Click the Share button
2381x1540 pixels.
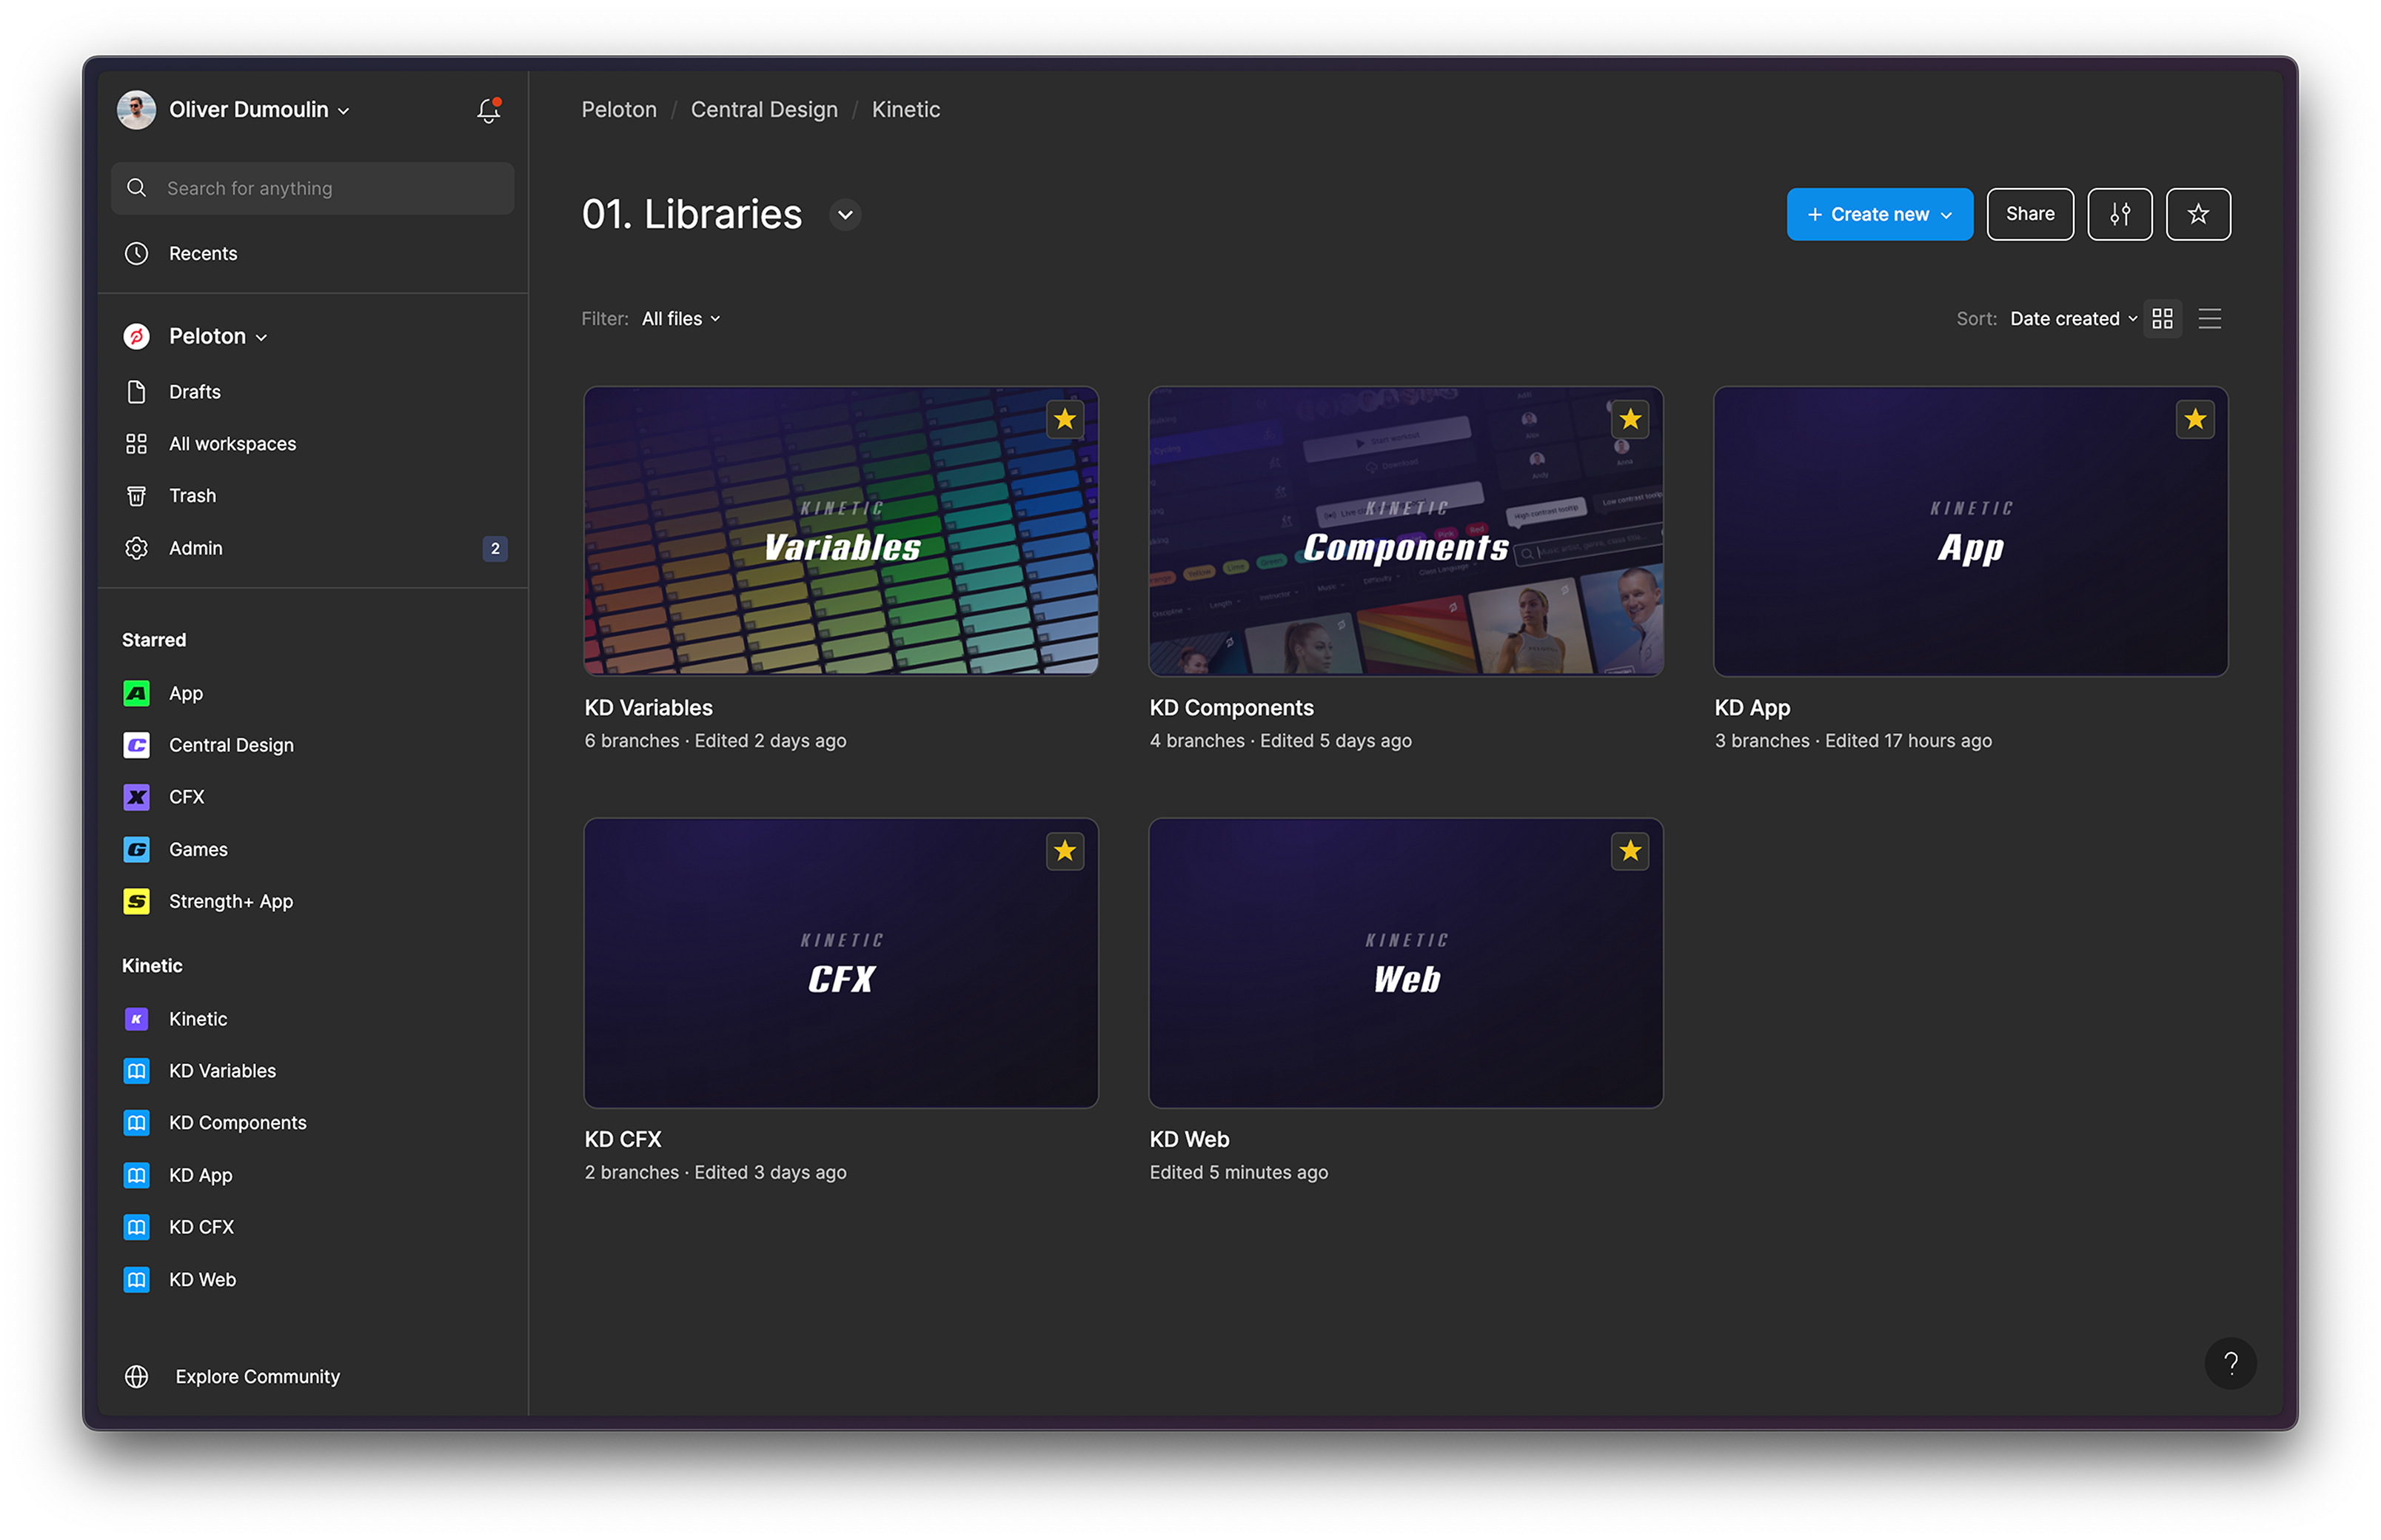click(x=2029, y=214)
